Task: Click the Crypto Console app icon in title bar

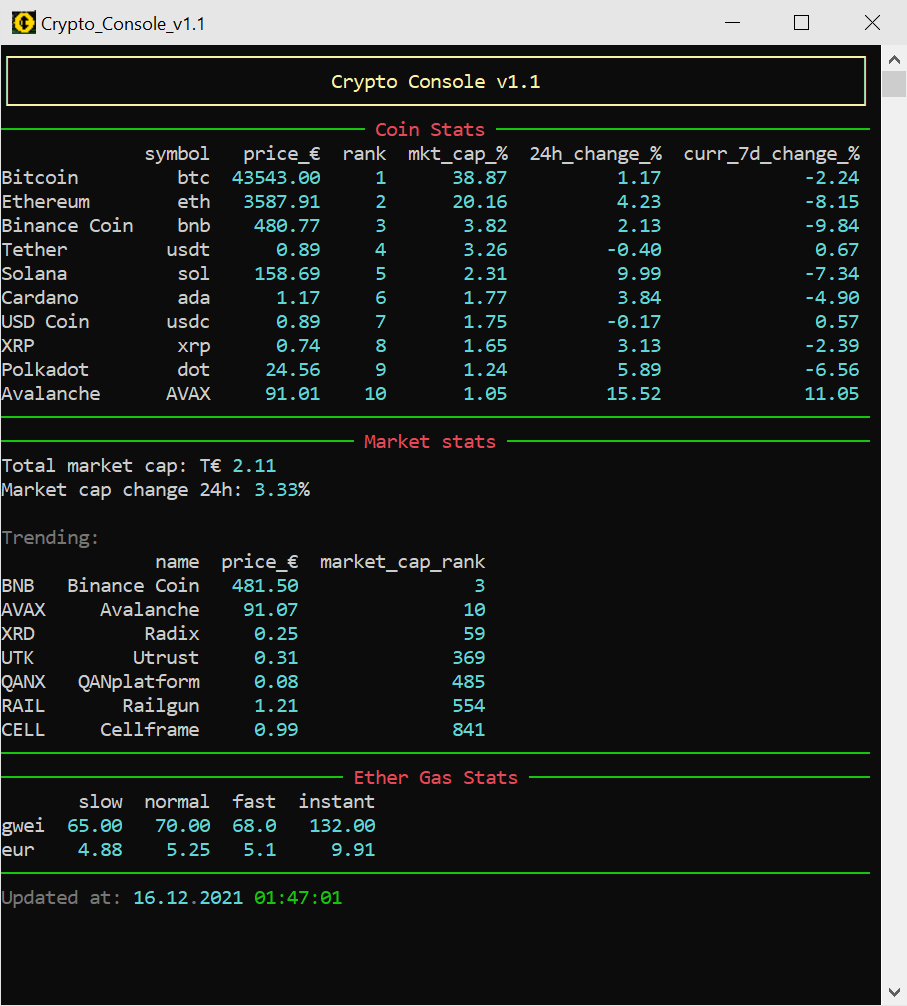Action: click(24, 23)
